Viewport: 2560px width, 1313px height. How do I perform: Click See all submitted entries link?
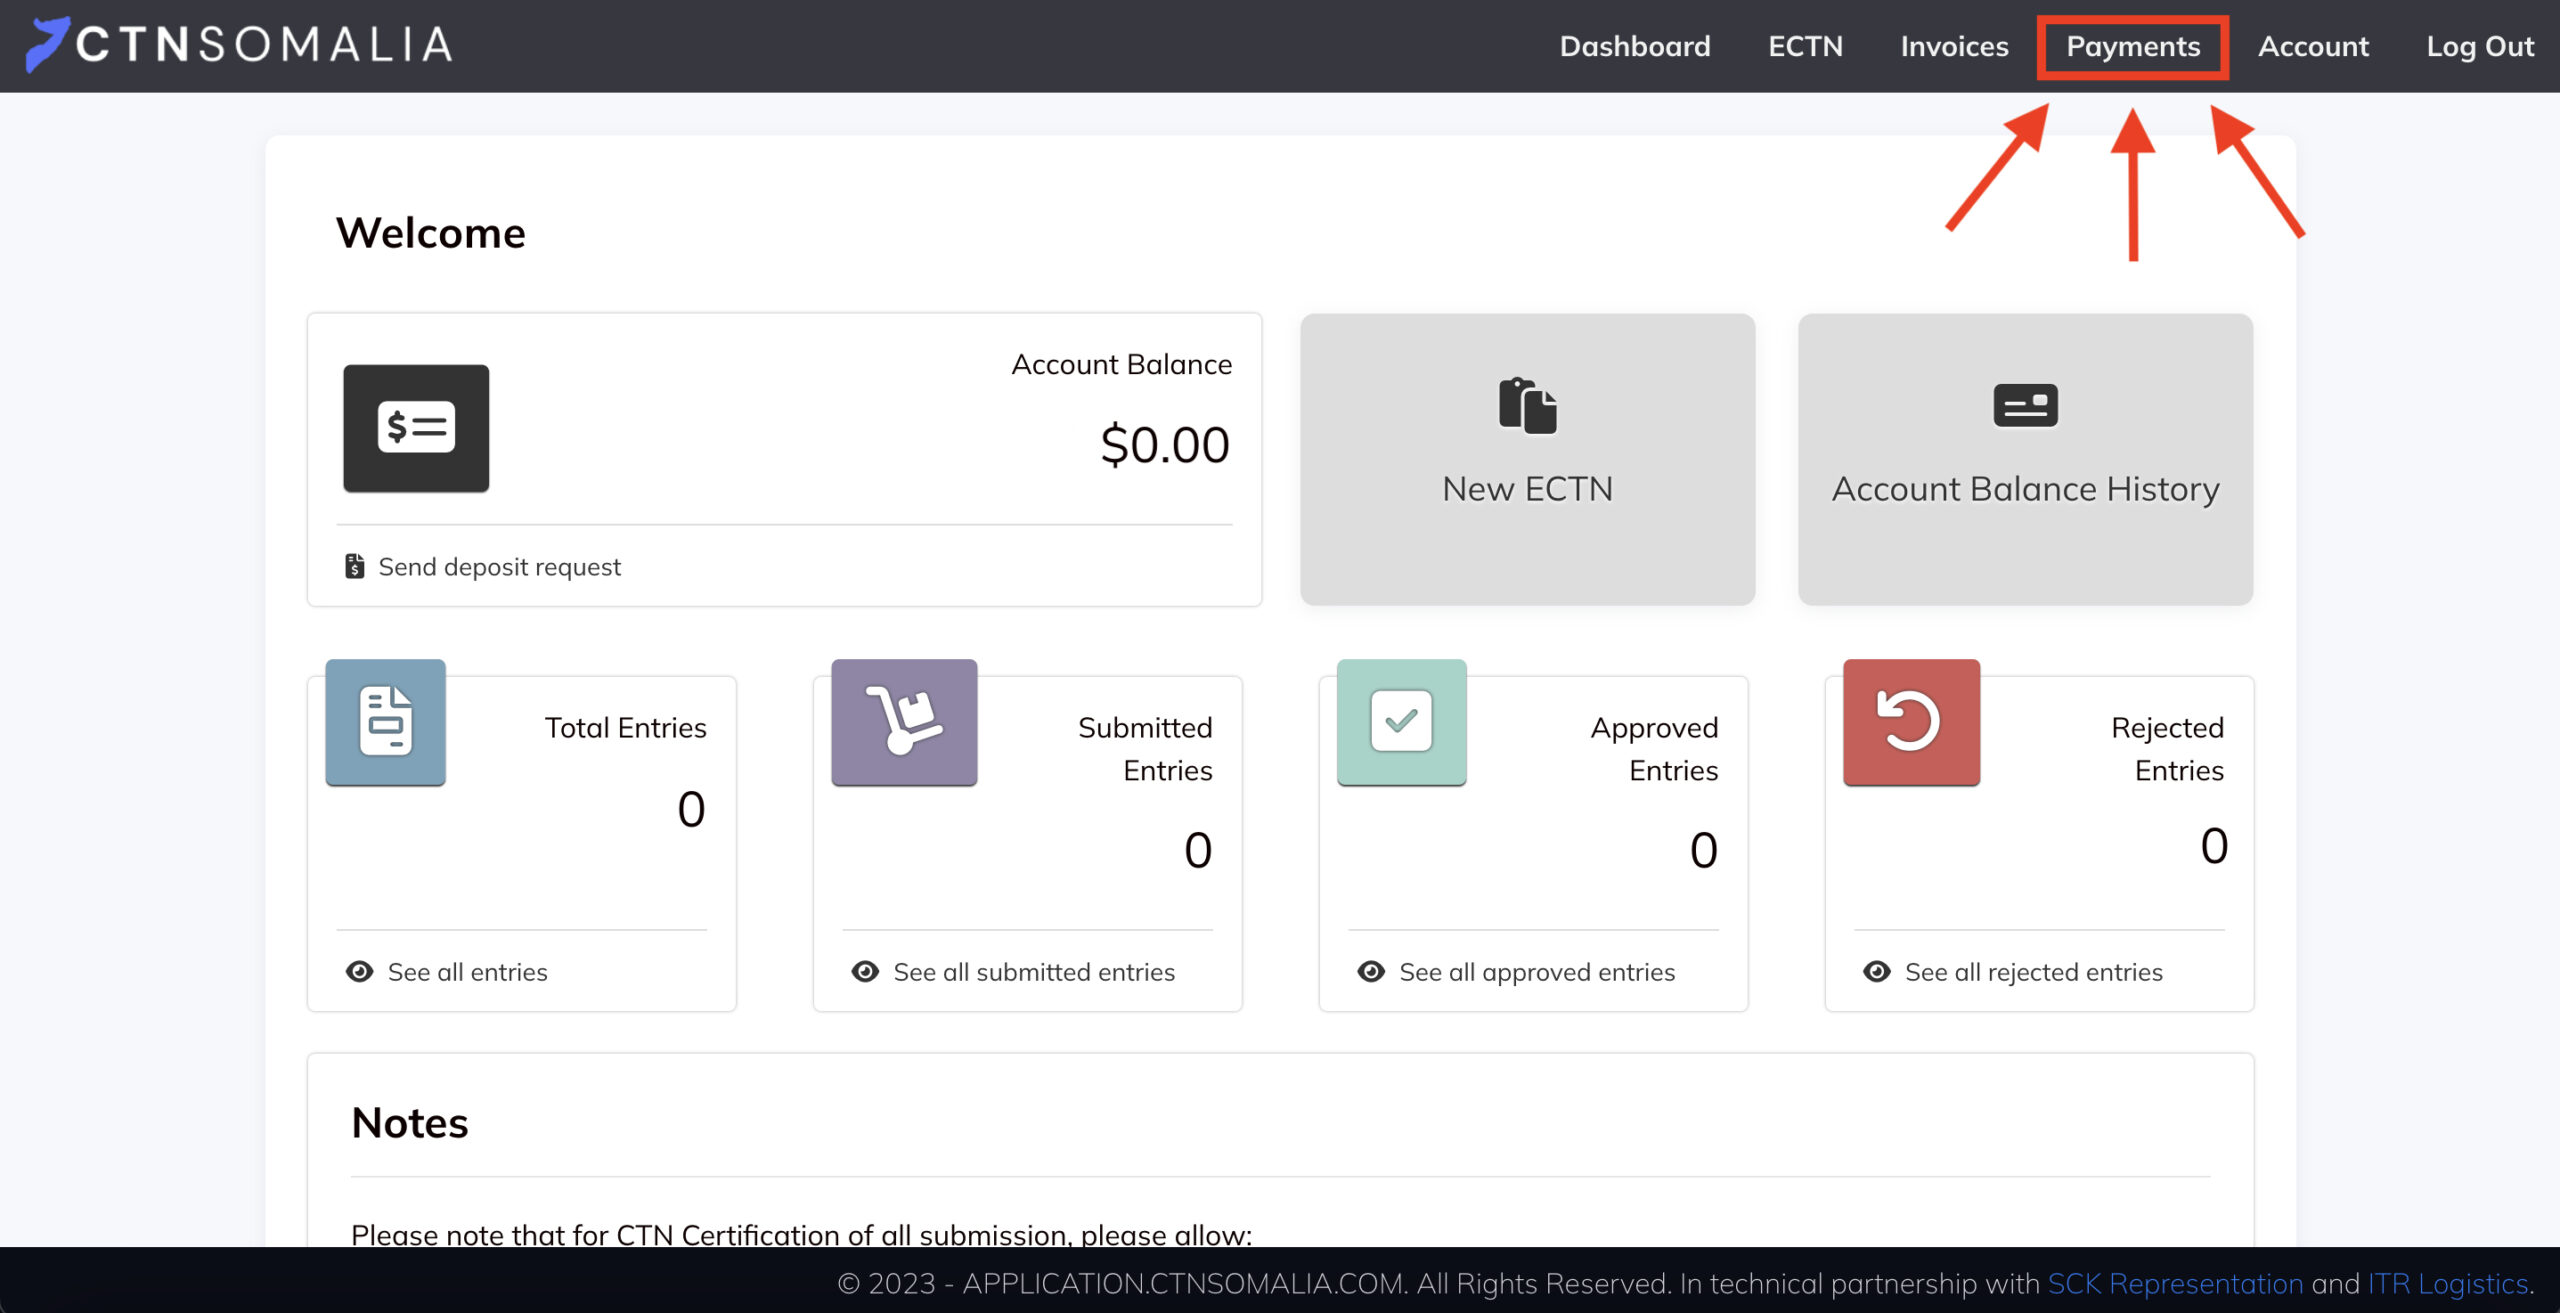(1034, 972)
